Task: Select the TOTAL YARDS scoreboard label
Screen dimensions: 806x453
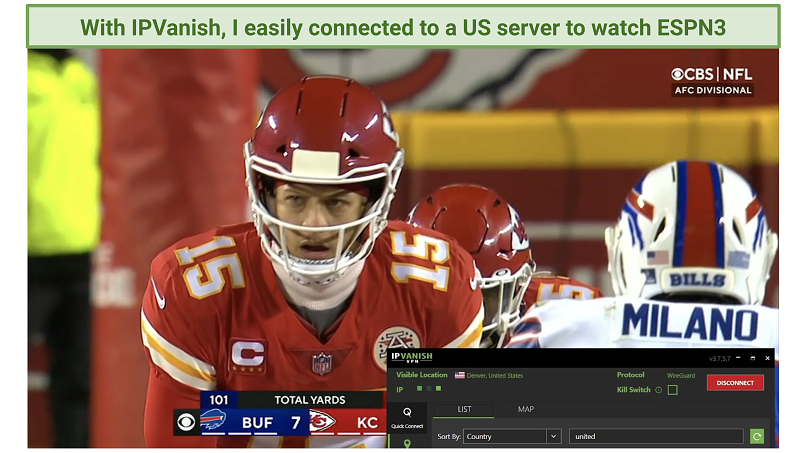Action: click(x=309, y=400)
